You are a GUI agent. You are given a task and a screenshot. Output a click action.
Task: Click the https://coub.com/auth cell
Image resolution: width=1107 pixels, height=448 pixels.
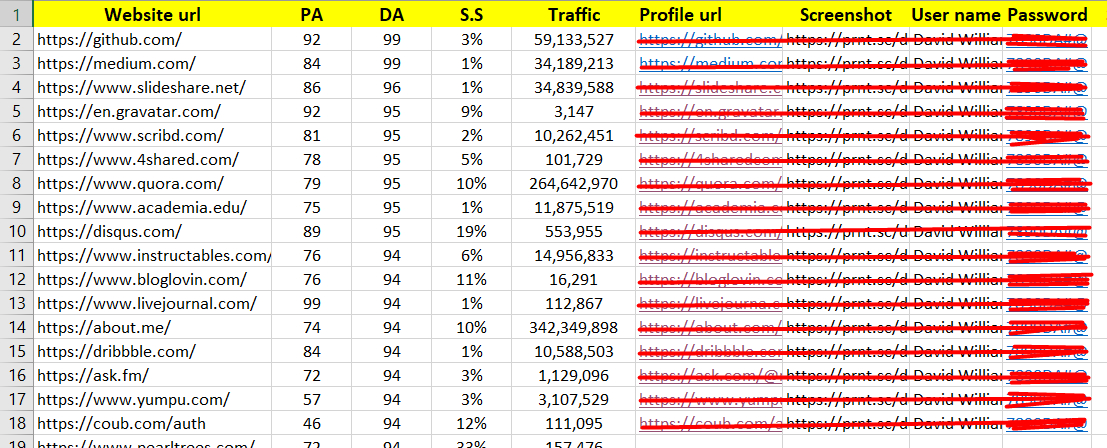pyautogui.click(x=152, y=423)
